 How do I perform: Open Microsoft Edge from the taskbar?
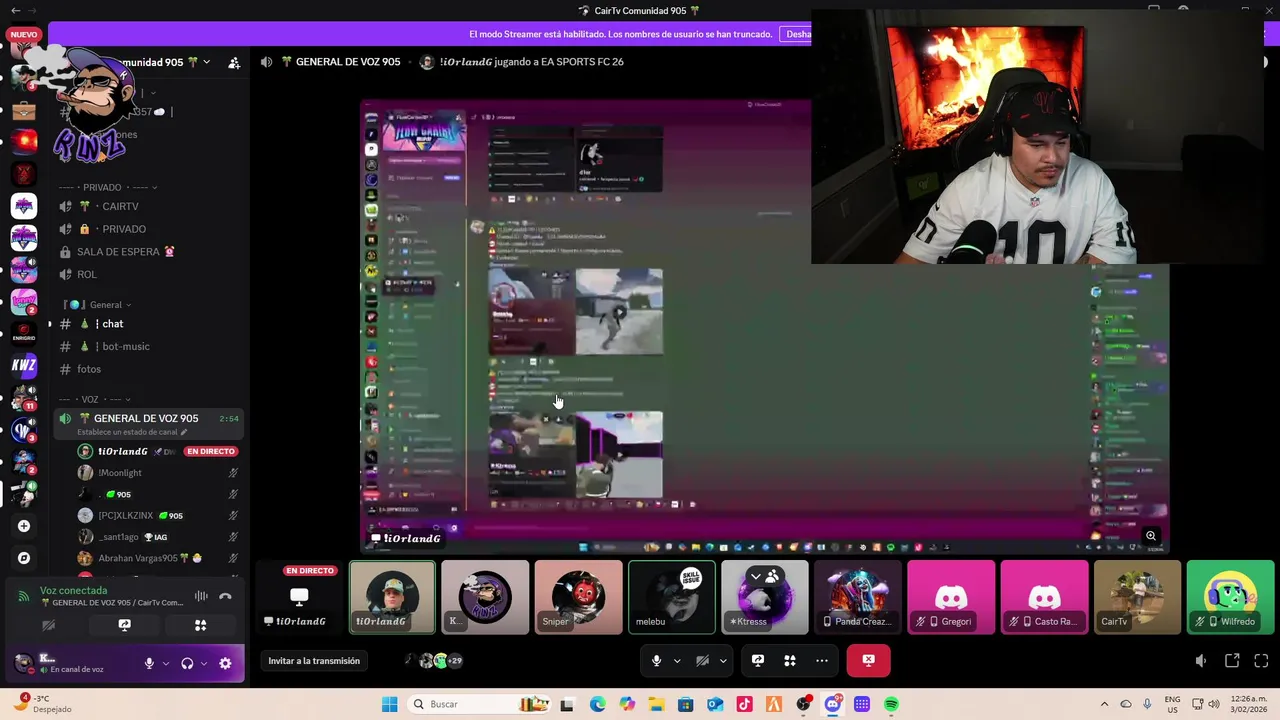[597, 704]
